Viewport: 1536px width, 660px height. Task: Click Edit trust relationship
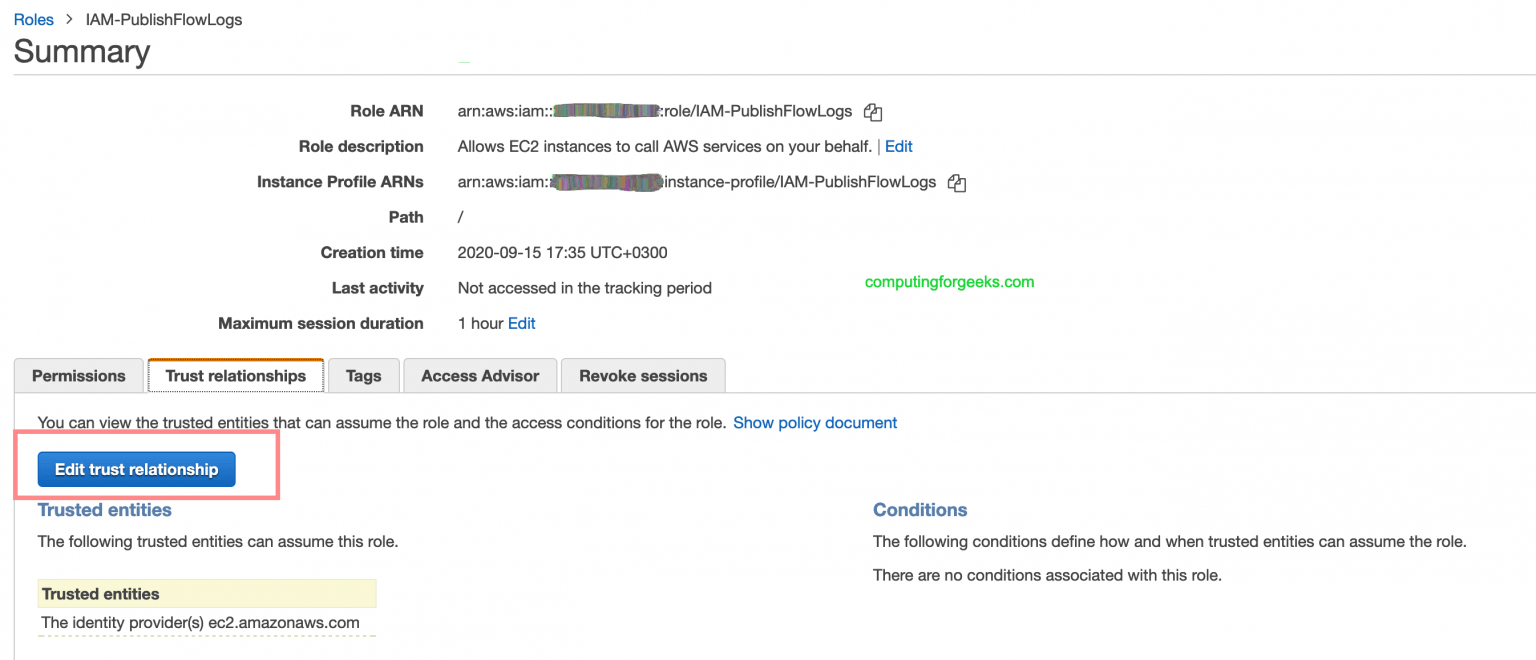(136, 469)
